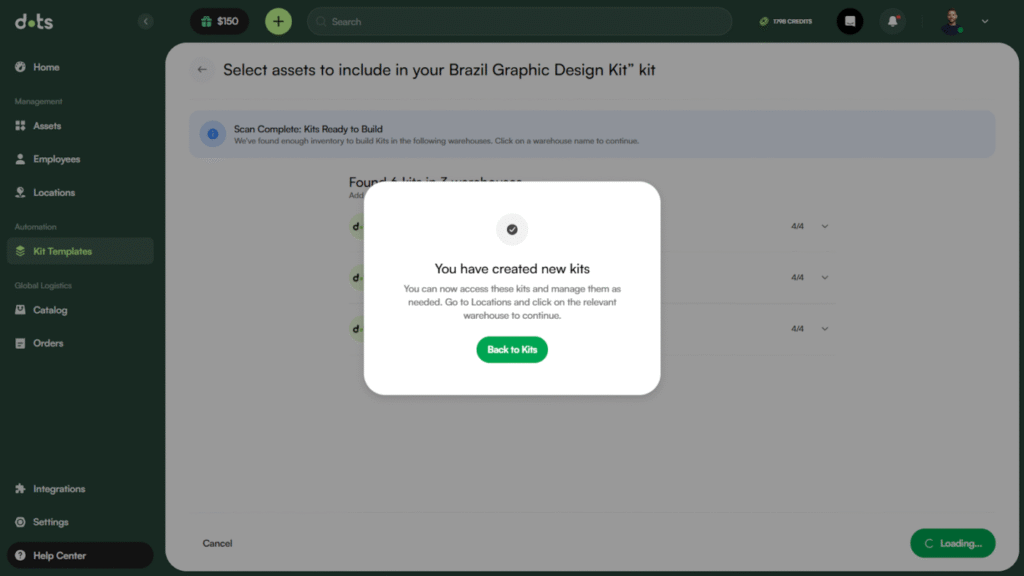
Task: Open the notifications bell icon
Action: click(892, 21)
